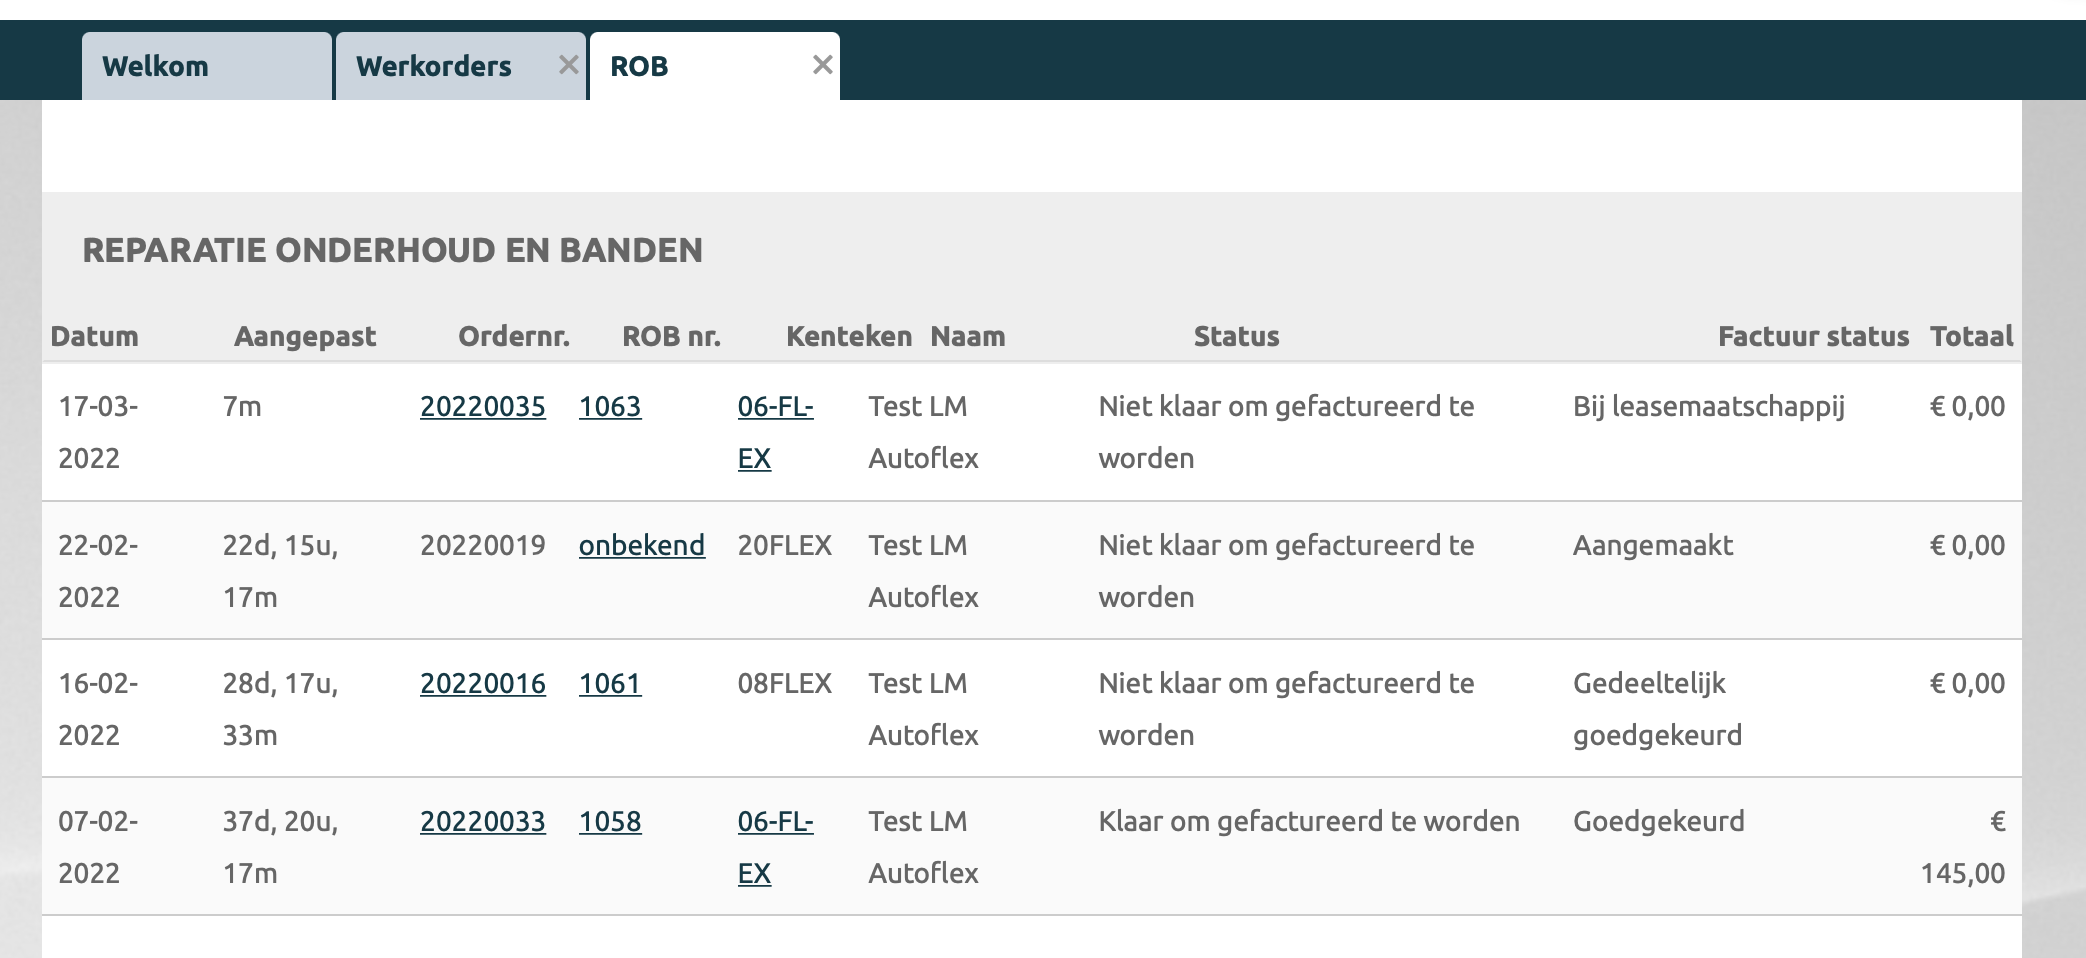This screenshot has width=2086, height=958.
Task: Open the 'onbekend' ROB link
Action: (x=641, y=546)
